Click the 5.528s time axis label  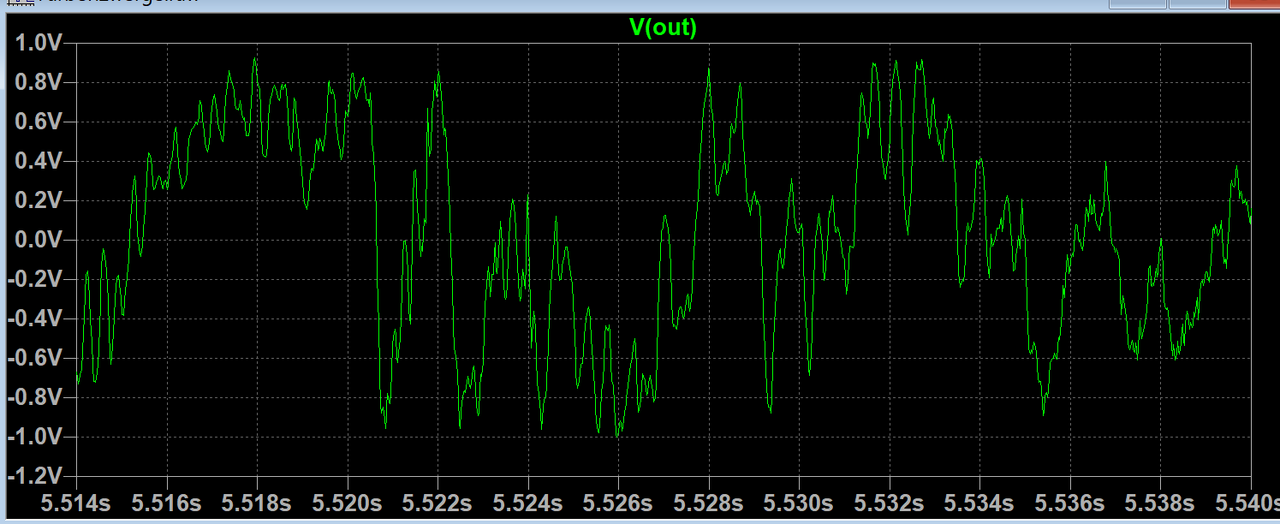click(x=708, y=502)
